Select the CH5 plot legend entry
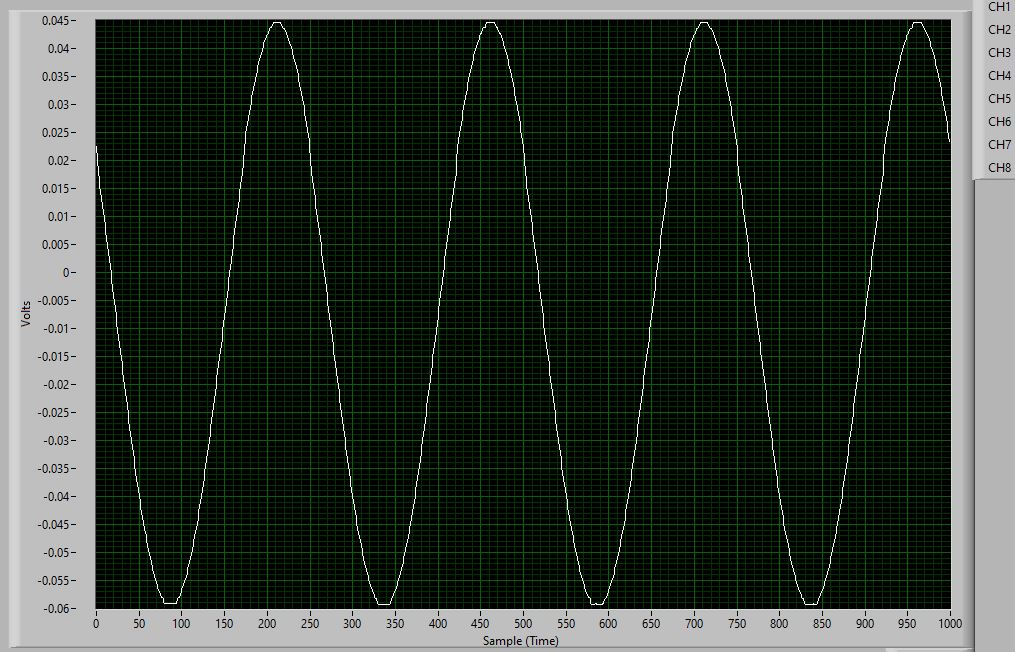 pos(999,98)
